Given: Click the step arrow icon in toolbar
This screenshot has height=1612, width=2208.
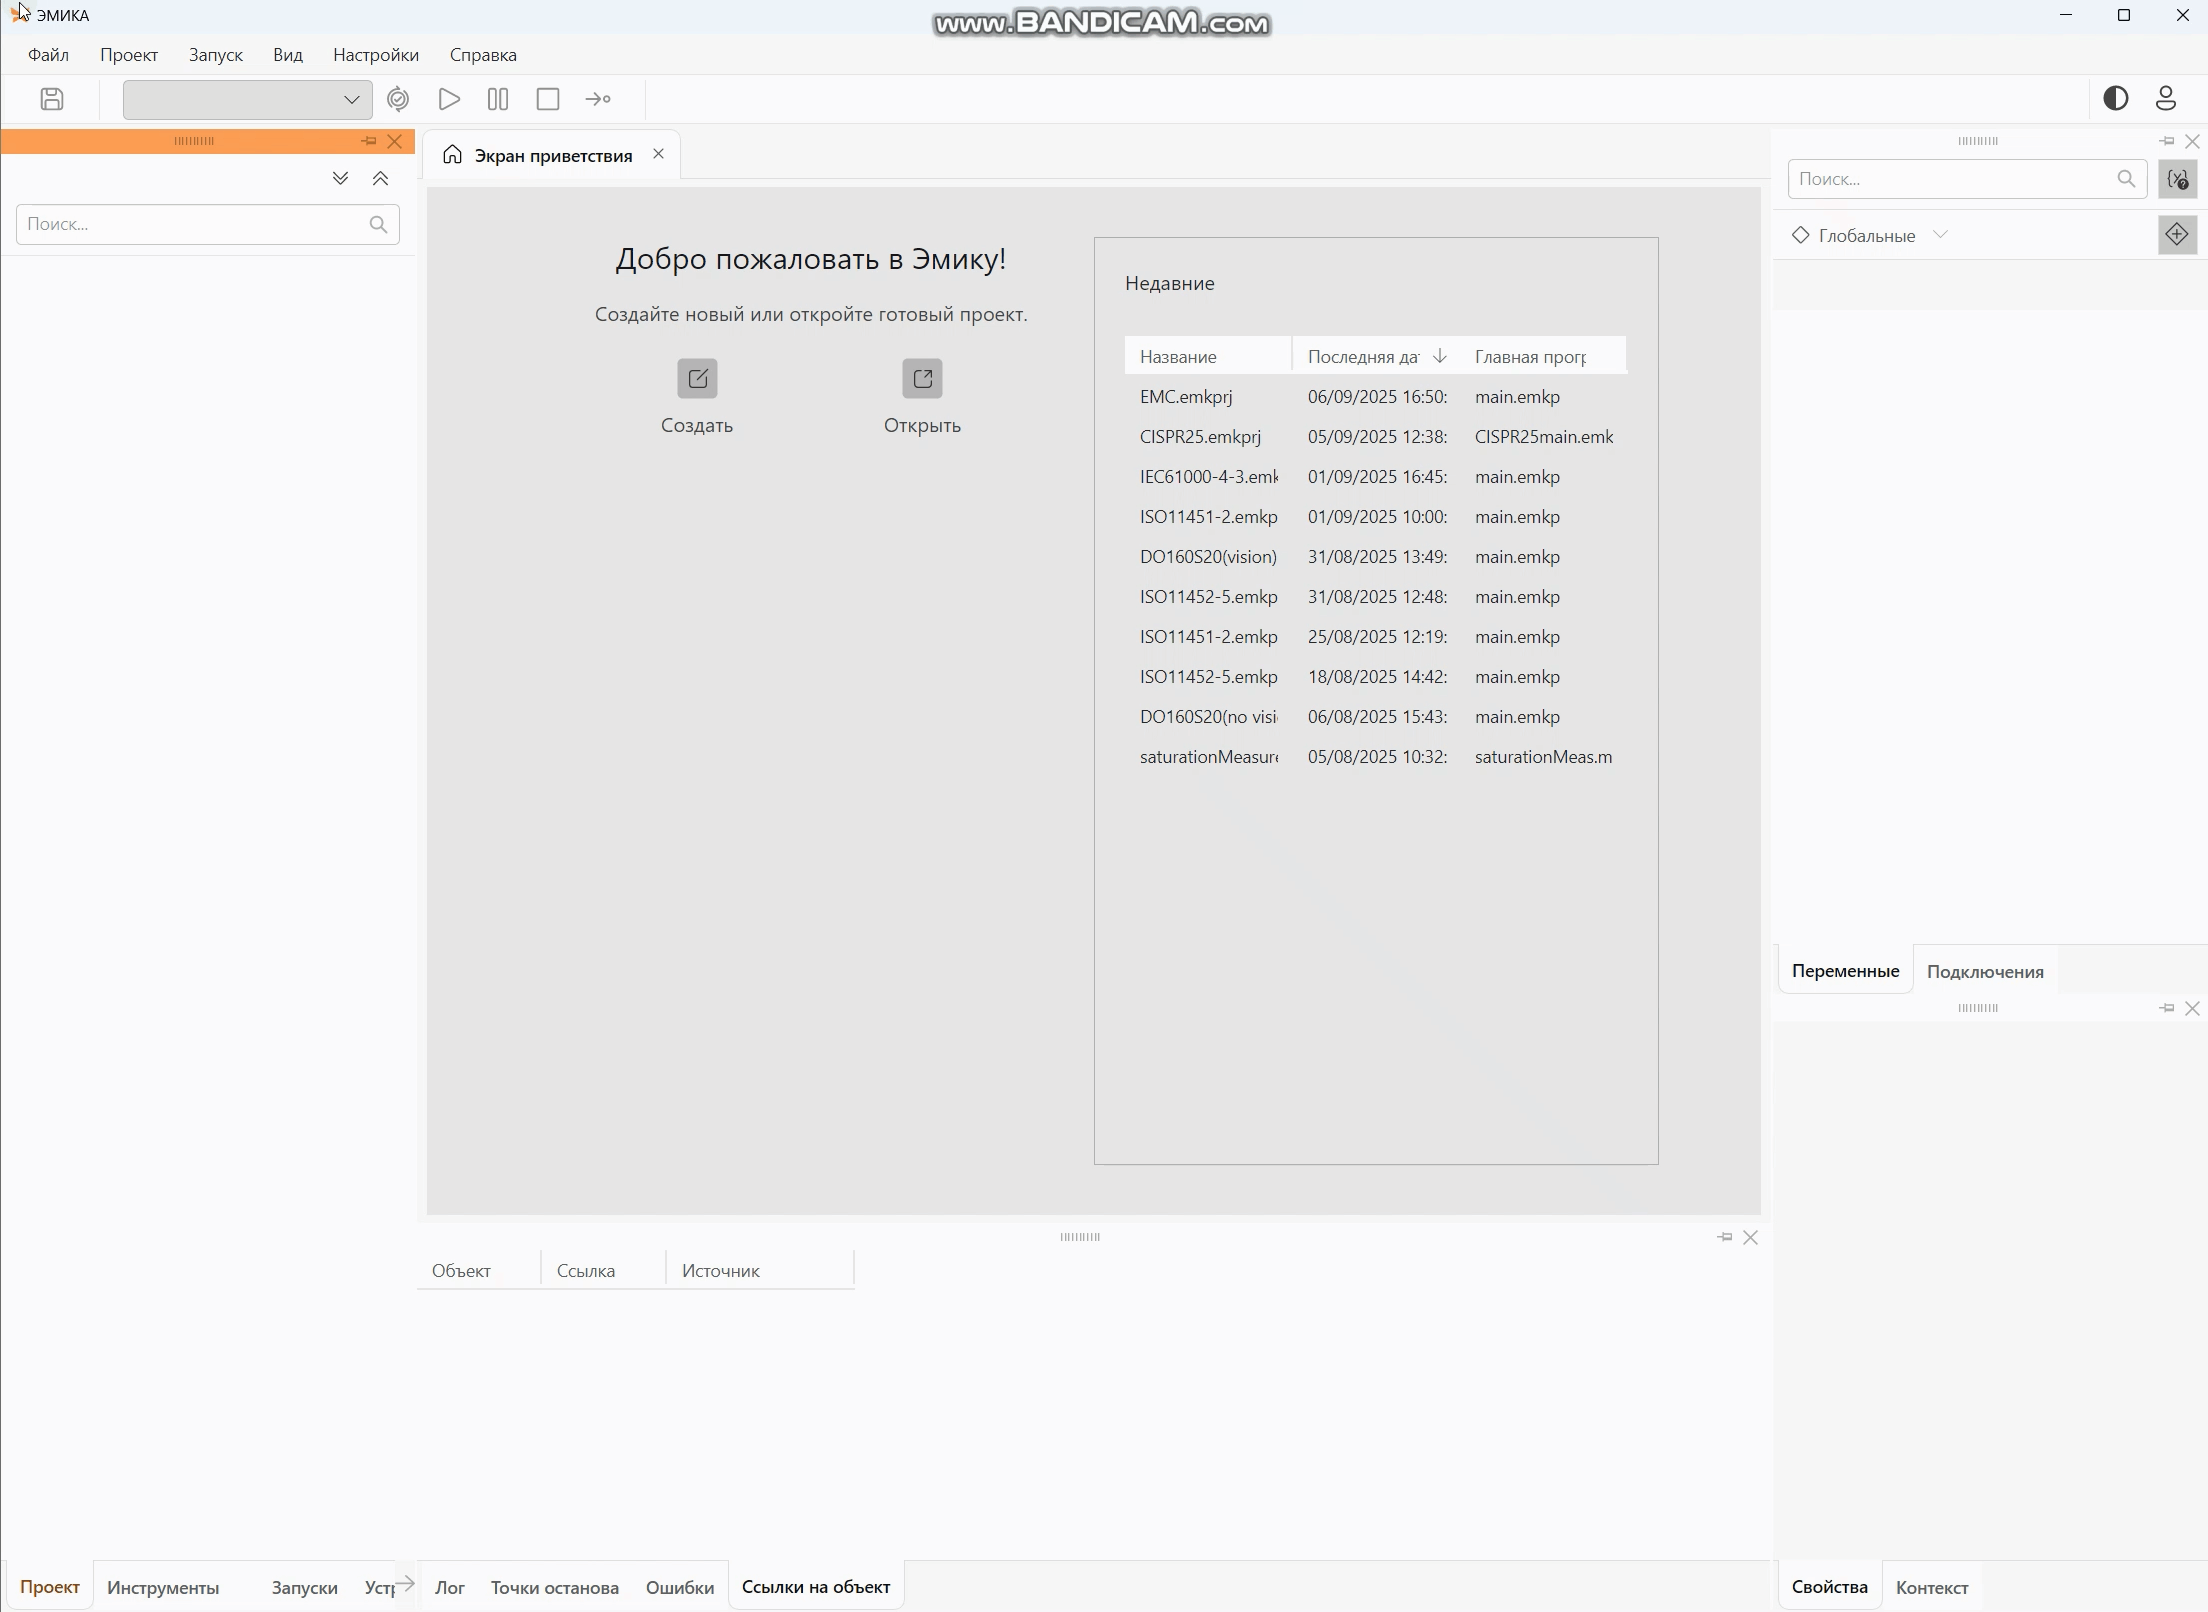Looking at the screenshot, I should pyautogui.click(x=598, y=99).
